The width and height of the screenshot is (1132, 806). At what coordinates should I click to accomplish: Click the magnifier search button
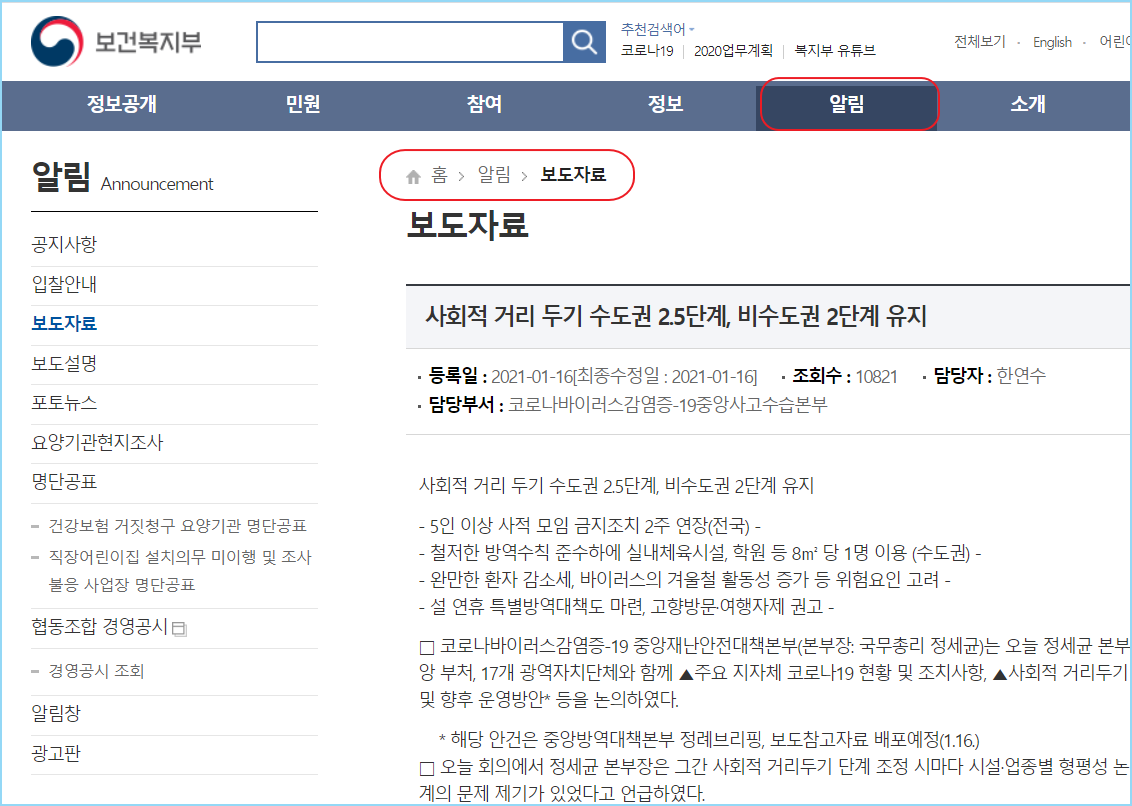click(584, 42)
